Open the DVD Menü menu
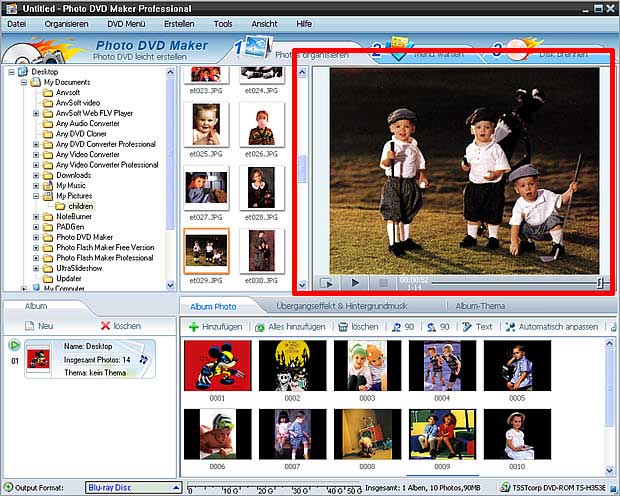 [x=126, y=24]
